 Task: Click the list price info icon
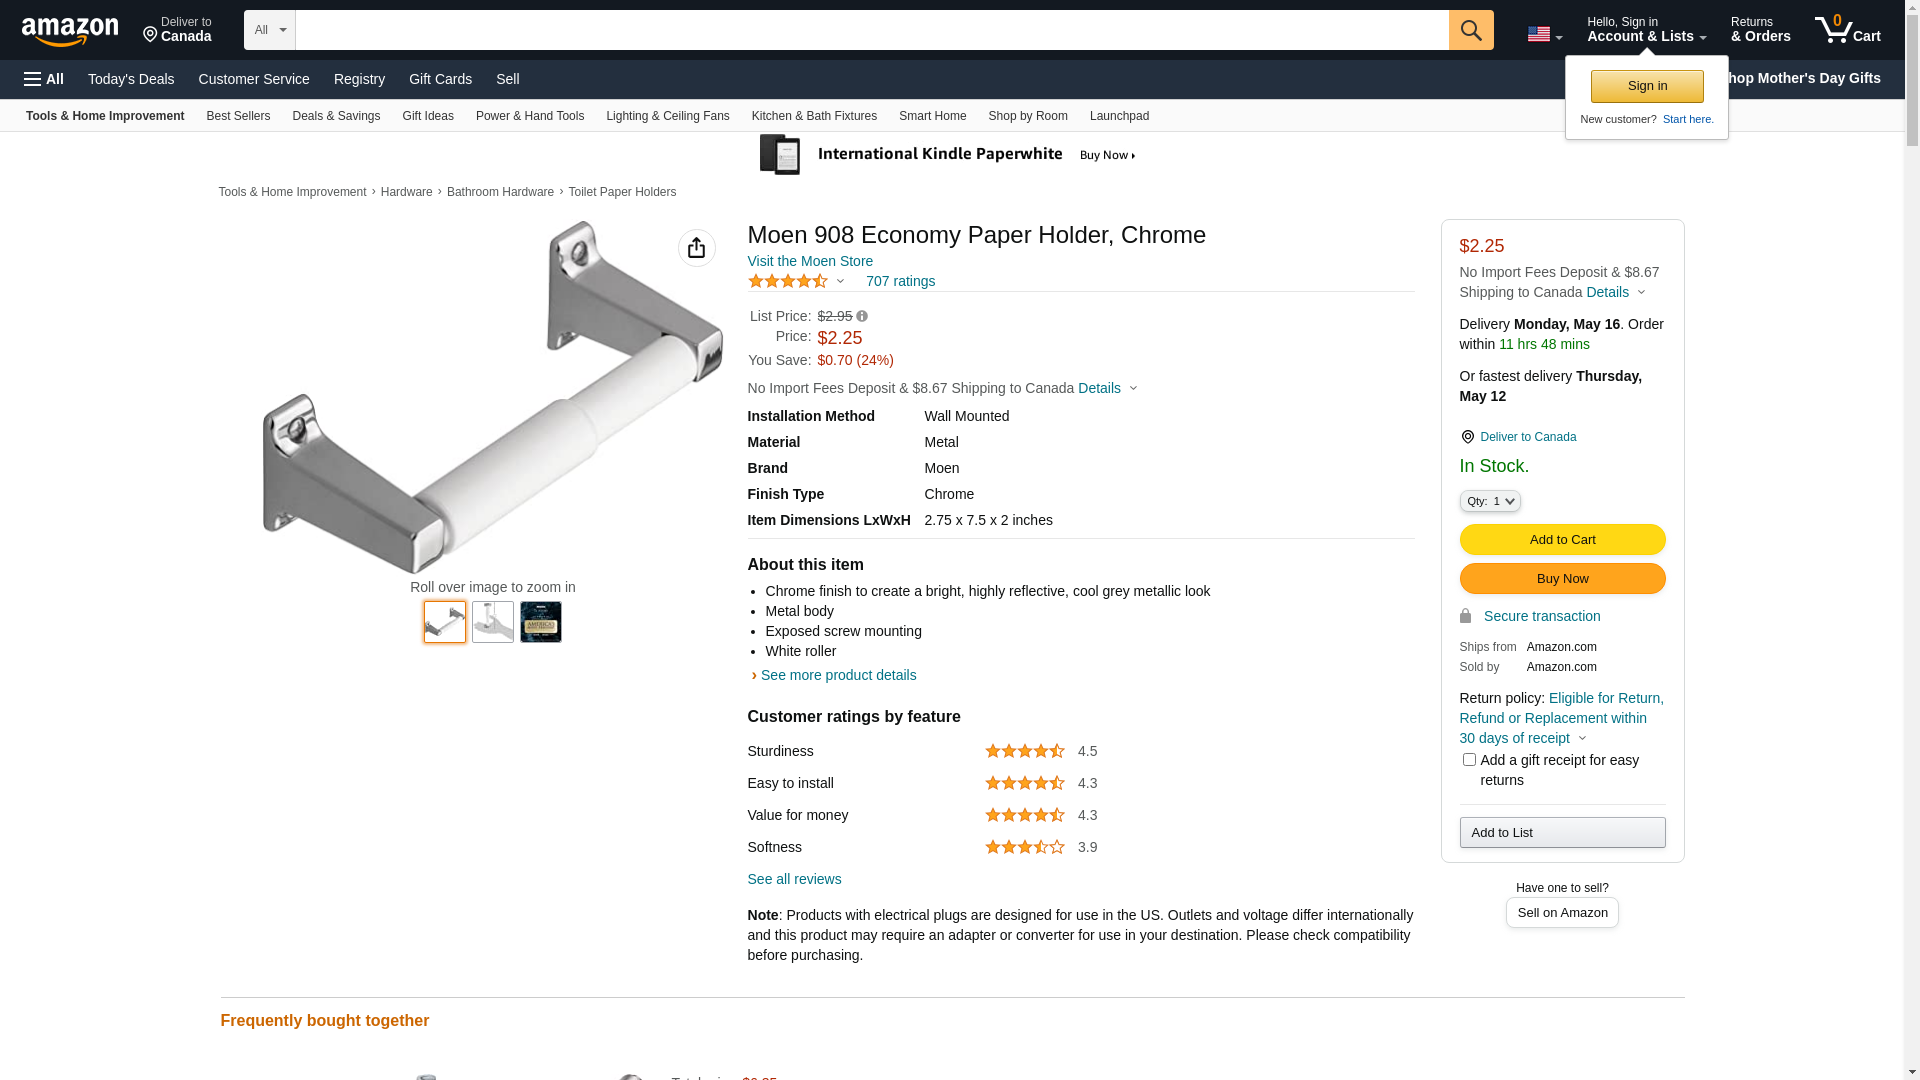[x=862, y=316]
